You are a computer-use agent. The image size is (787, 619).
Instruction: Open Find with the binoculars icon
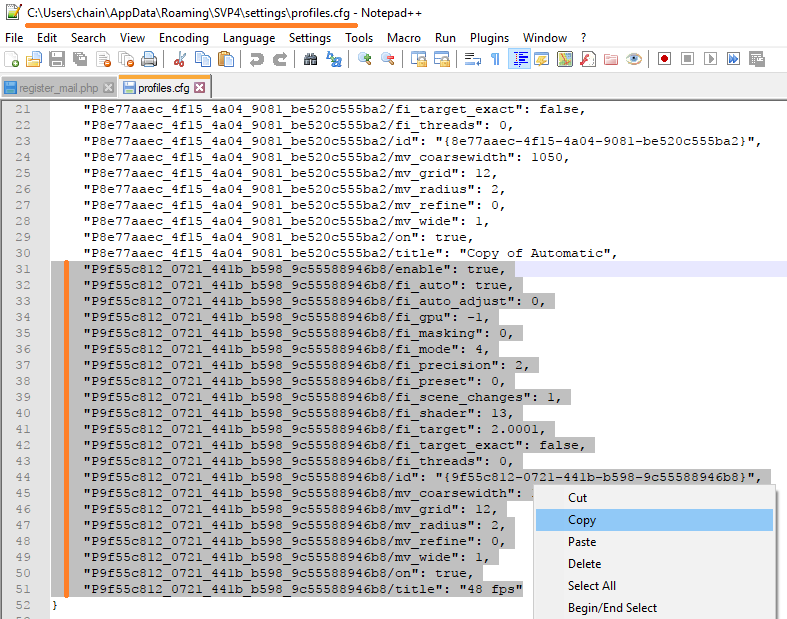coord(310,59)
